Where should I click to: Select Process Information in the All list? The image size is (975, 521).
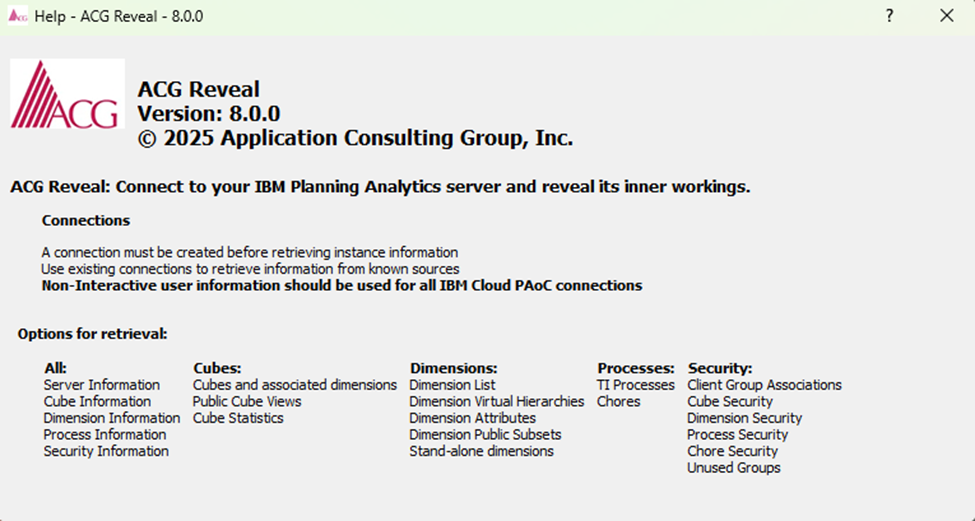coord(105,435)
